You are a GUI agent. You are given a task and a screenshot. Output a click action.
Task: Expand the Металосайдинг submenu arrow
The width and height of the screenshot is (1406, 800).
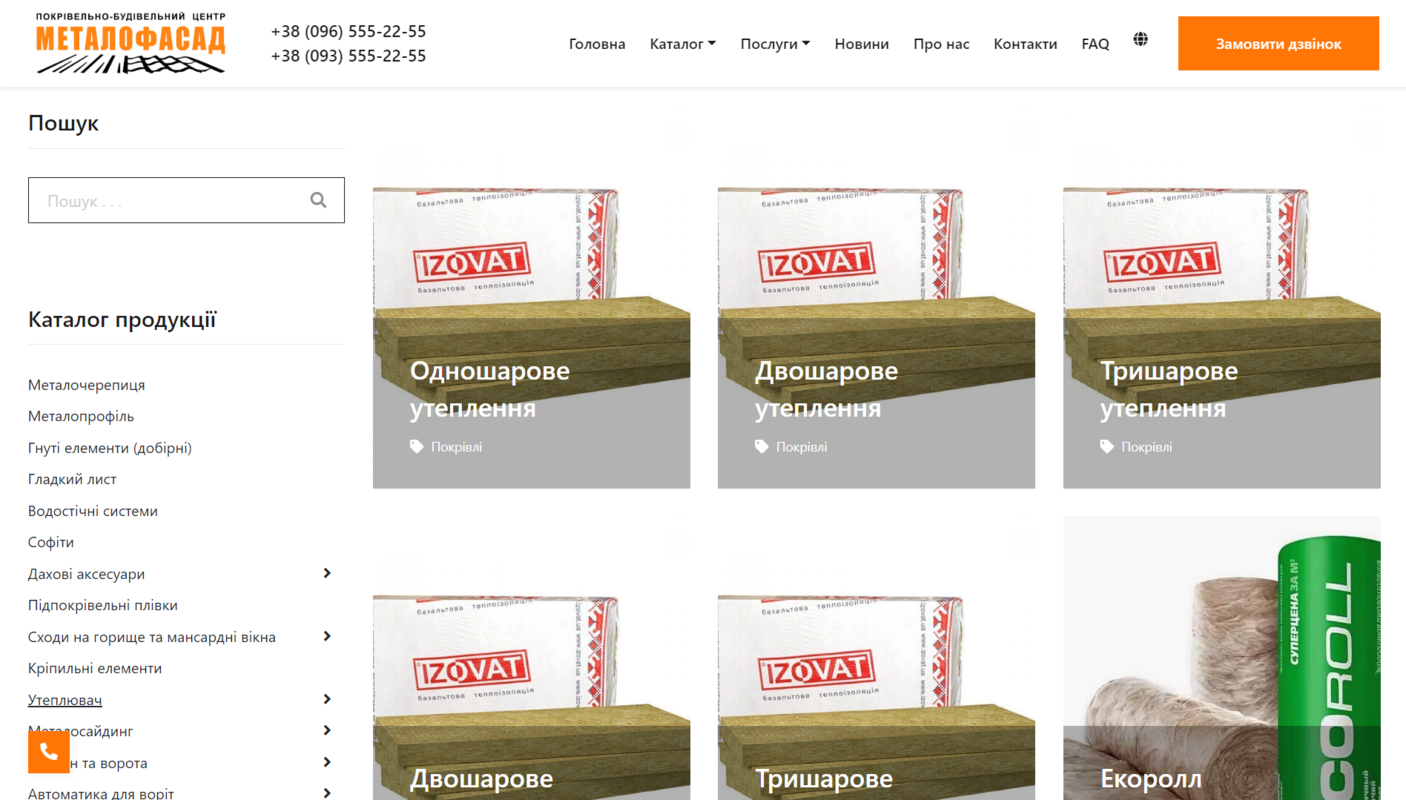pos(327,730)
